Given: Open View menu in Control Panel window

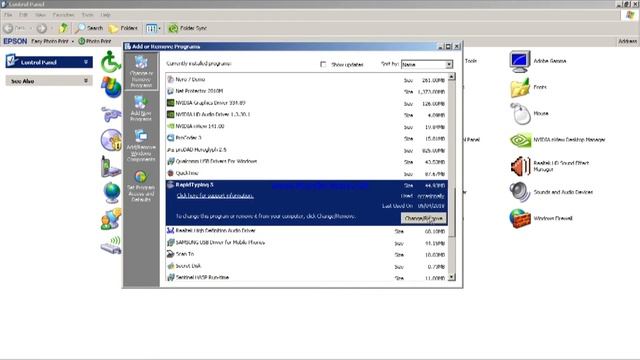Looking at the screenshot, I should [40, 15].
